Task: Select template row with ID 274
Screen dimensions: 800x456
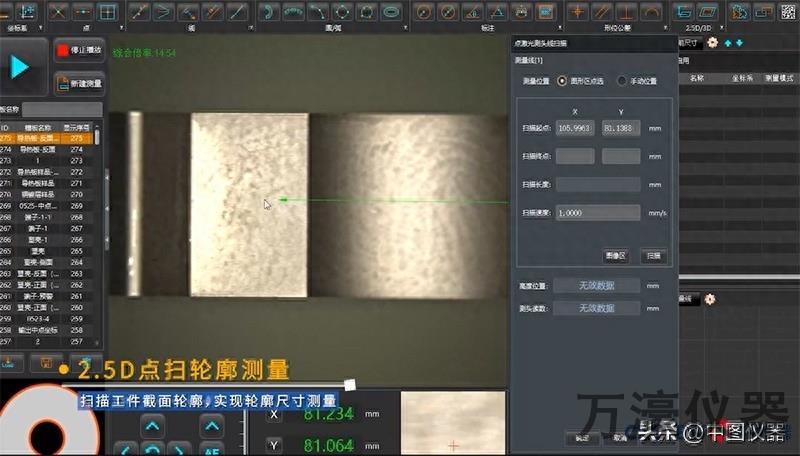Action: coord(46,149)
